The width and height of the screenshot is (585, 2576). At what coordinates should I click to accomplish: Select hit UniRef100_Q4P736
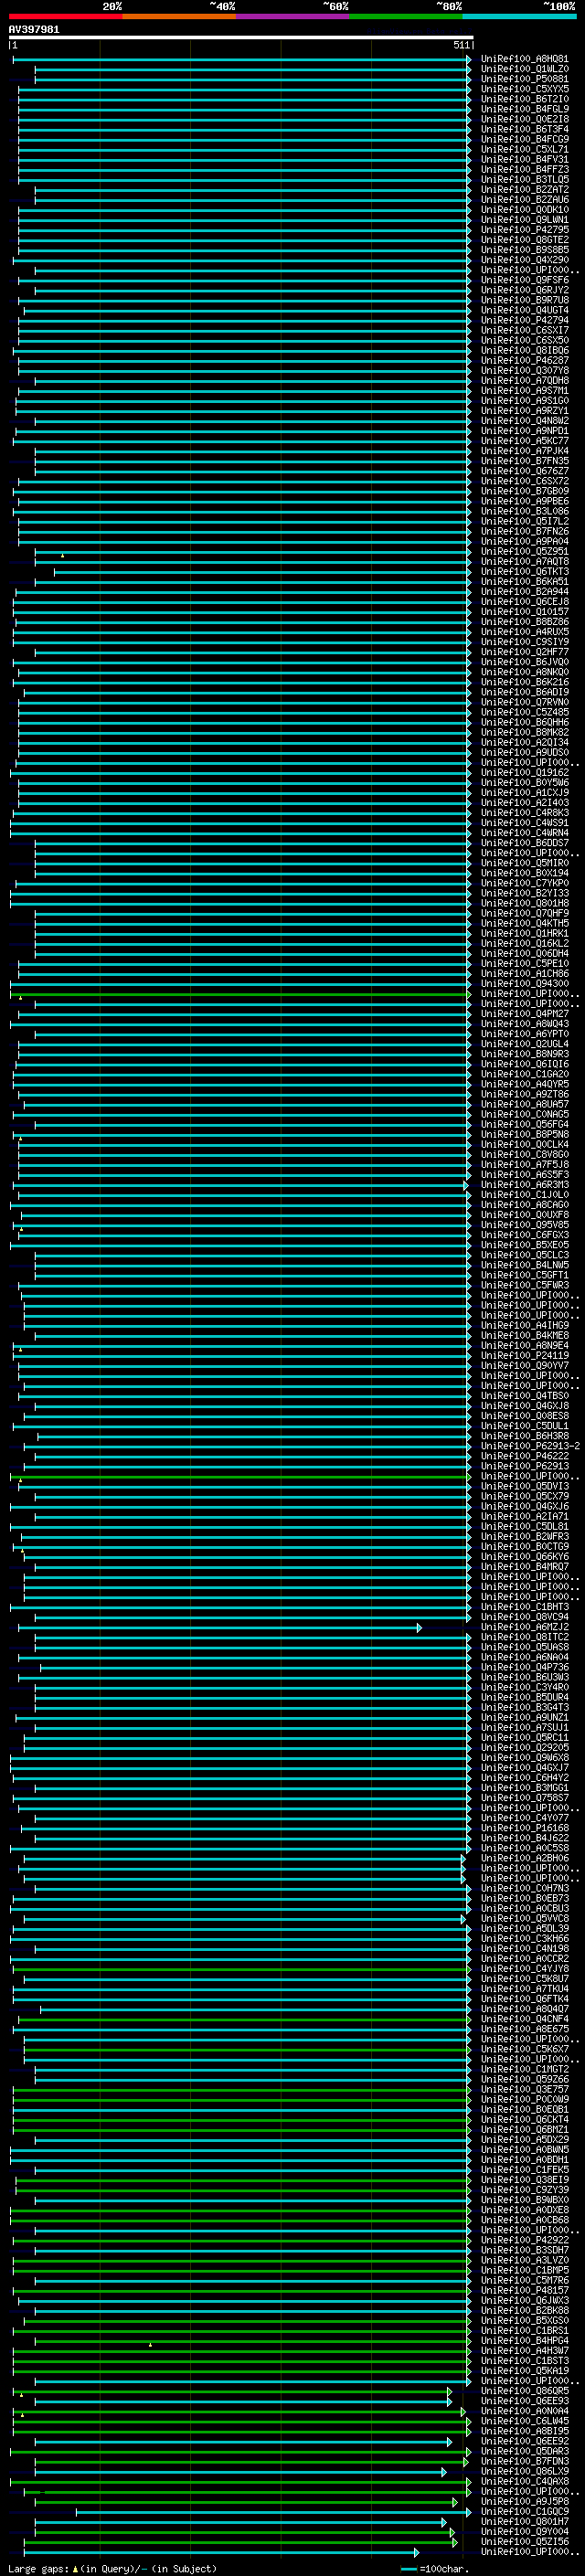click(524, 1667)
